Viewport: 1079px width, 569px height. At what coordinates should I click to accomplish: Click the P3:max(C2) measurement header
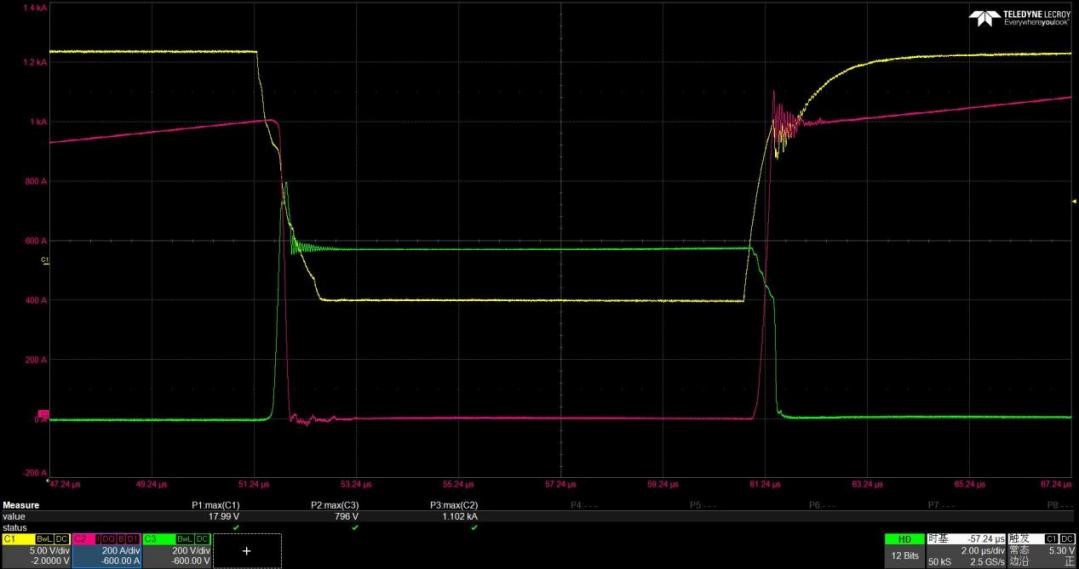(454, 506)
